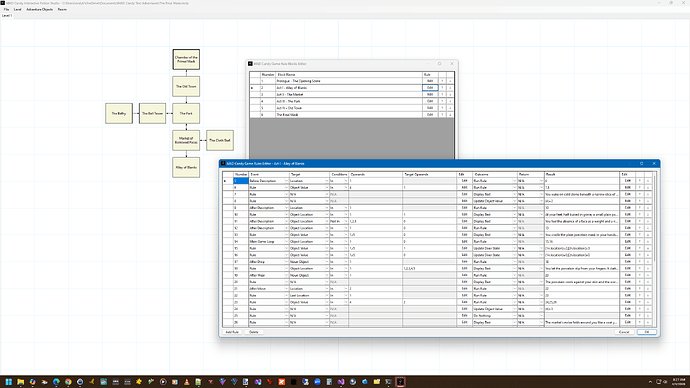690x388 pixels.
Task: Select the Act IV - Old Town block name cell
Action: 349,108
